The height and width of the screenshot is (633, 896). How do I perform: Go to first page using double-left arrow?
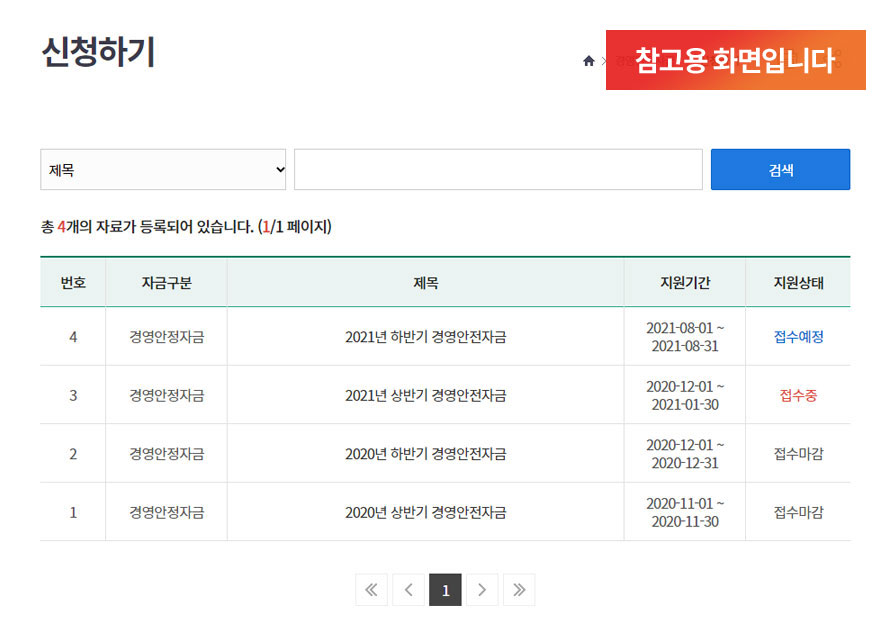click(371, 590)
